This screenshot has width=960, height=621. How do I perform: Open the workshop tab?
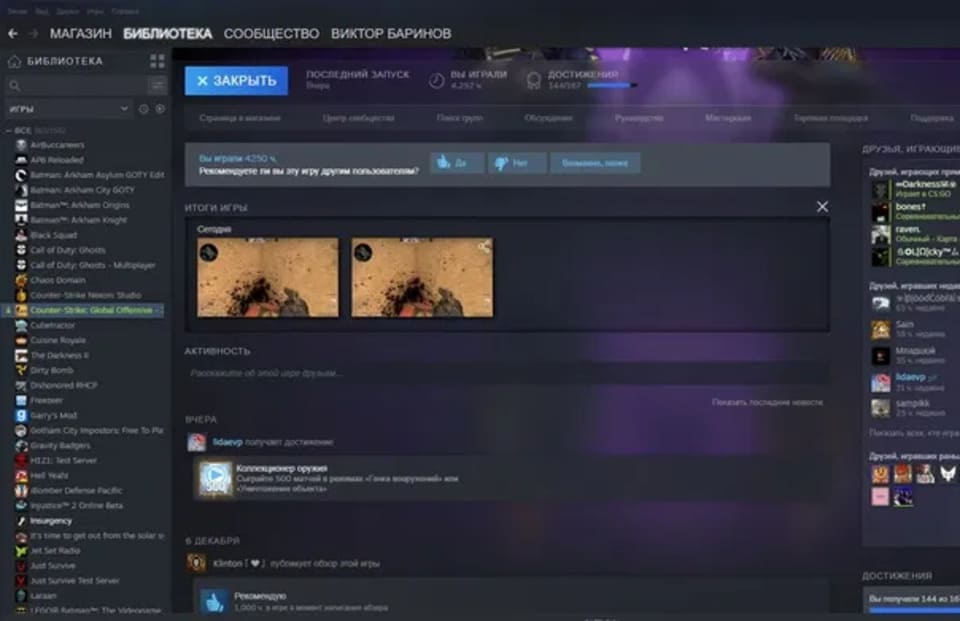pyautogui.click(x=728, y=118)
